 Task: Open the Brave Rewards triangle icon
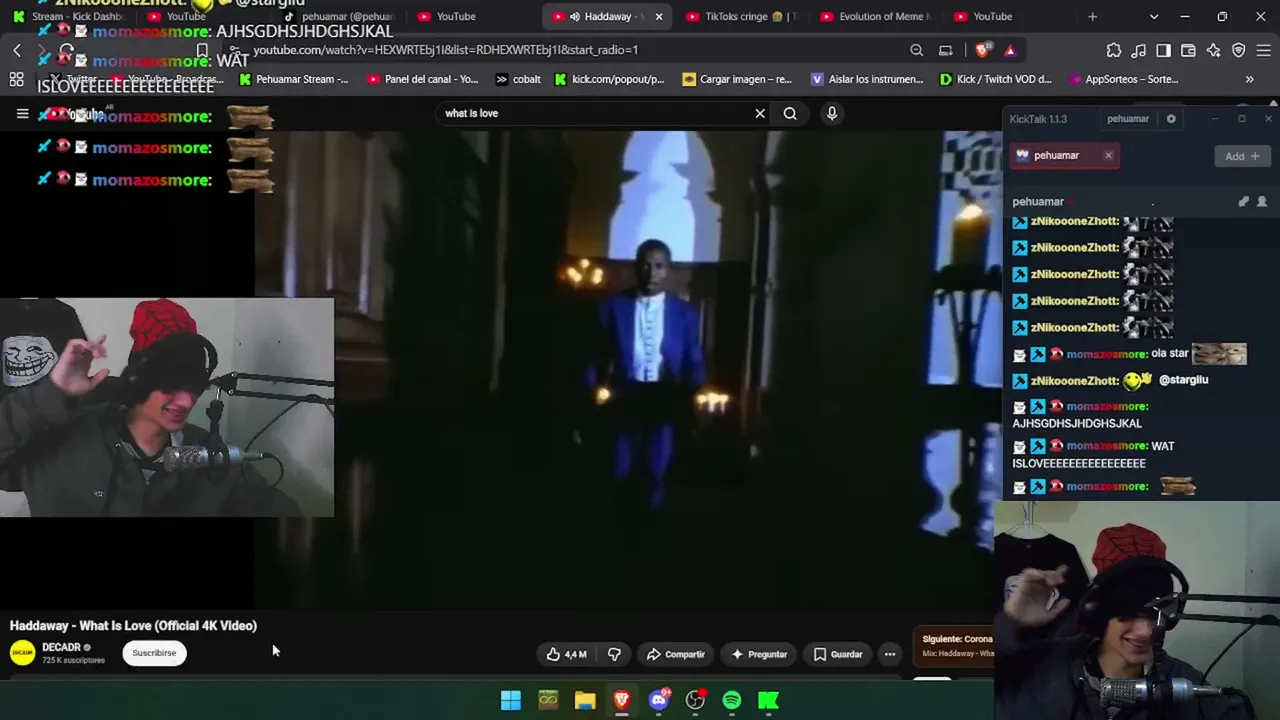coord(1010,50)
